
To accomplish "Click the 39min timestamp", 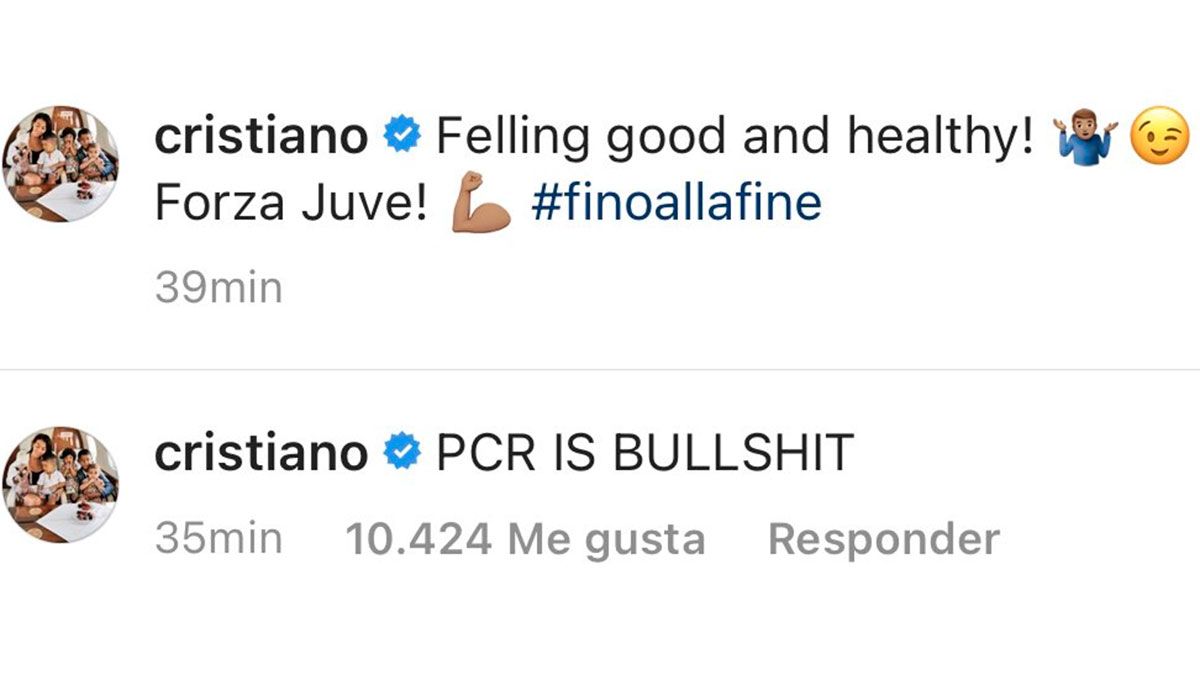I will [219, 288].
